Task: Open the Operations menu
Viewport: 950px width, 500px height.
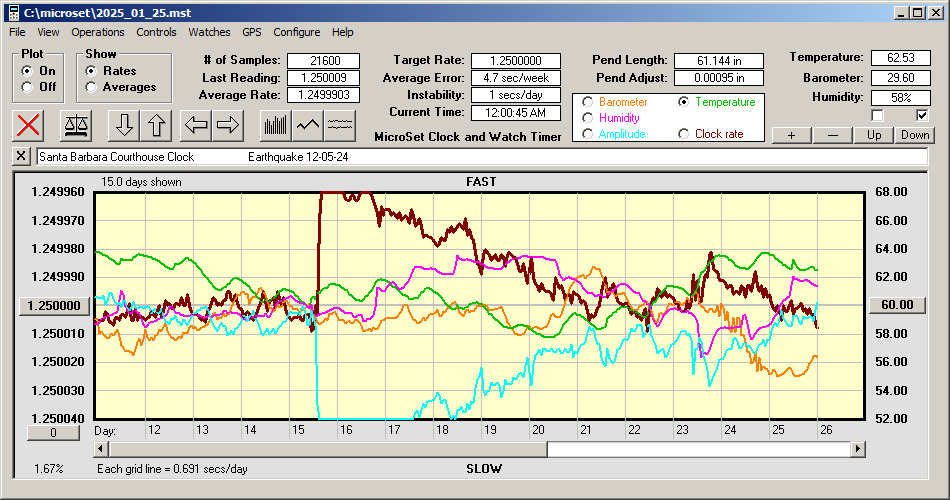Action: 98,32
